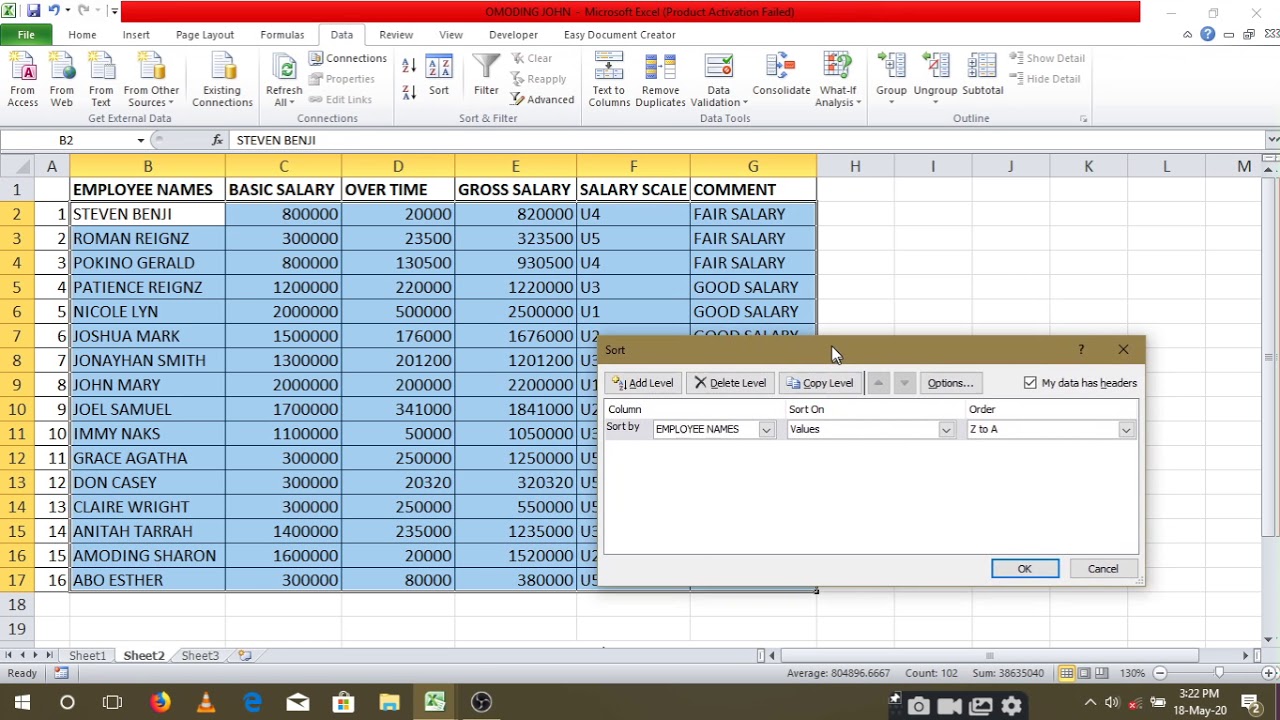
Task: Open the Sort dialog ribbon button
Action: tap(439, 76)
